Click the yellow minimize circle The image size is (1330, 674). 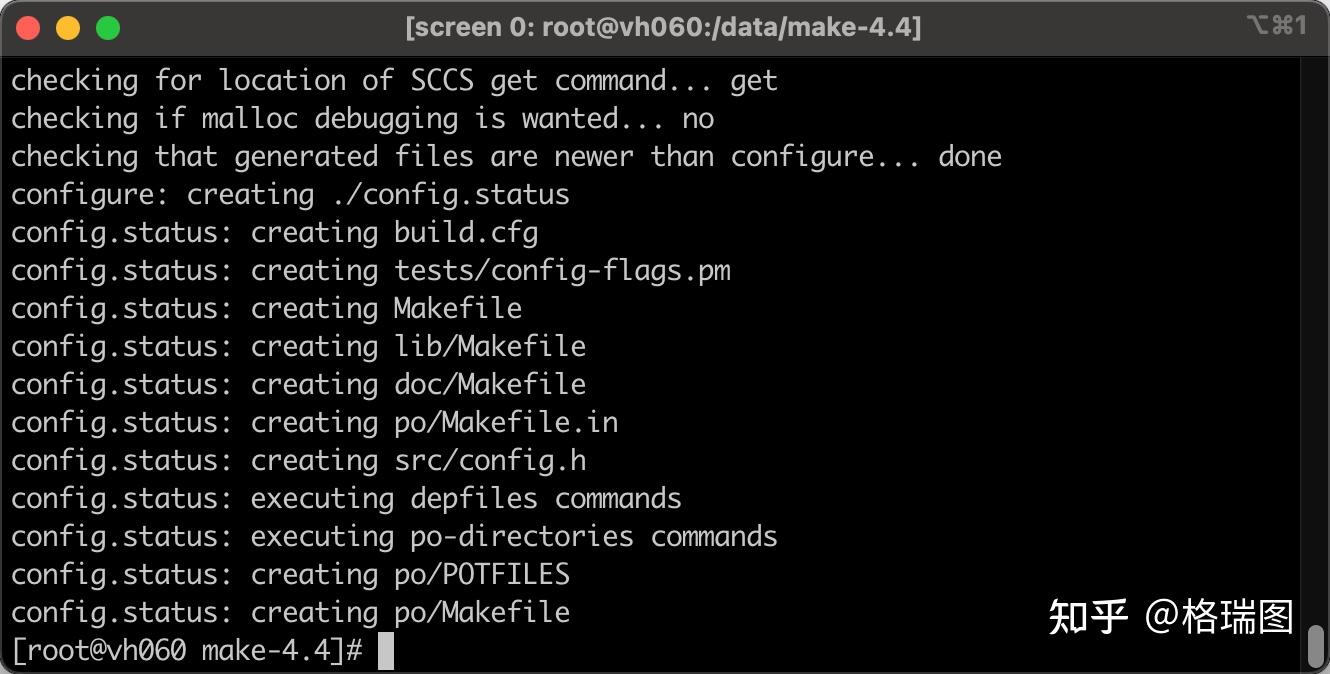68,28
